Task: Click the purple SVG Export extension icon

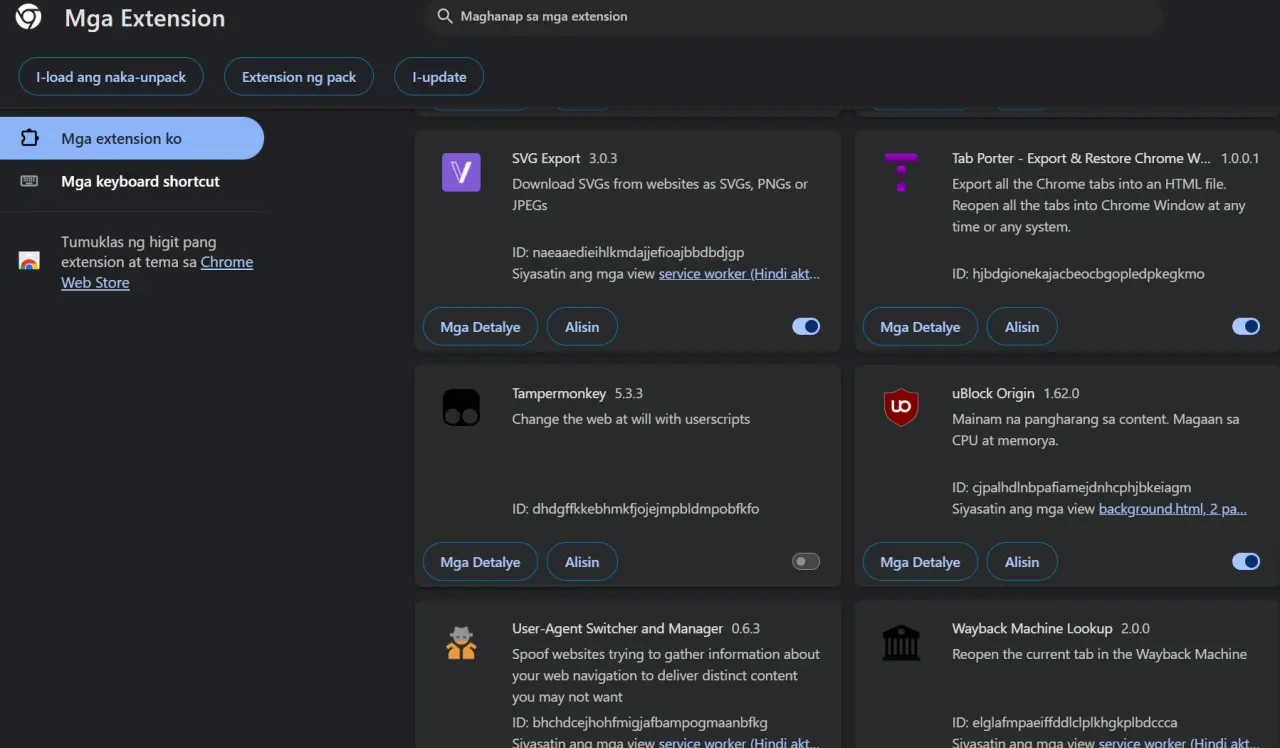Action: [x=461, y=172]
